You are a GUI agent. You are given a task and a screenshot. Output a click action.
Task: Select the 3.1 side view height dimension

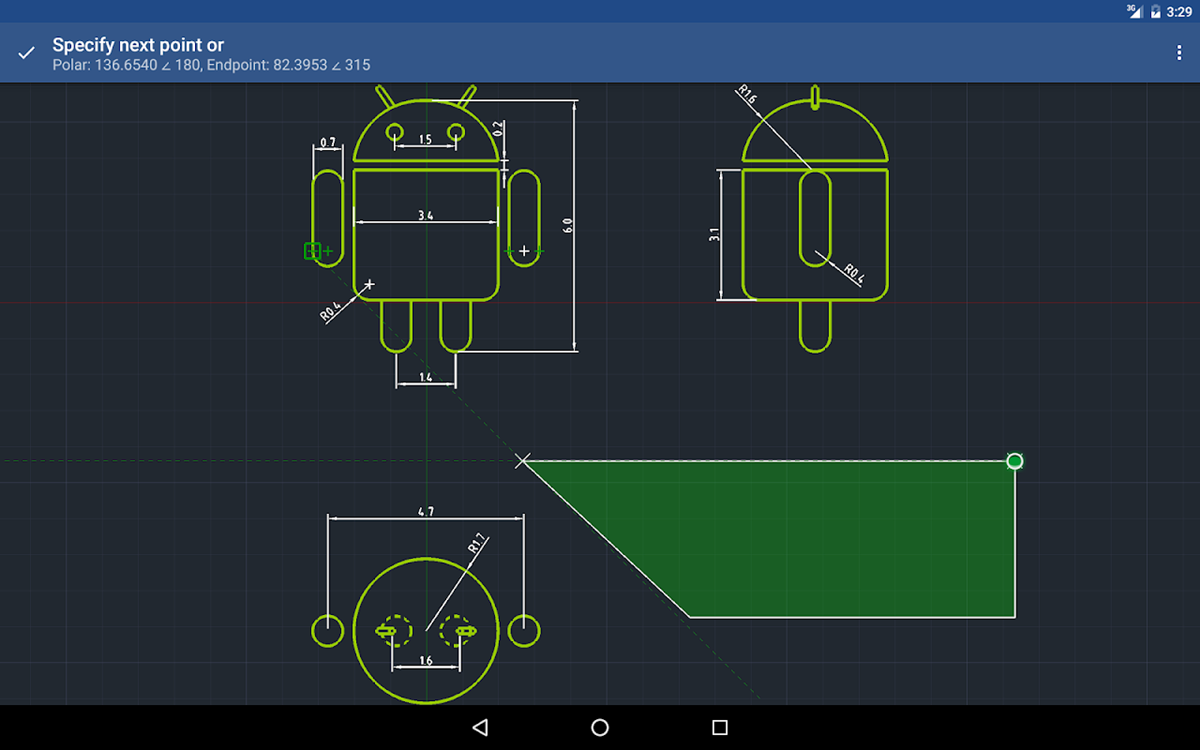point(714,235)
